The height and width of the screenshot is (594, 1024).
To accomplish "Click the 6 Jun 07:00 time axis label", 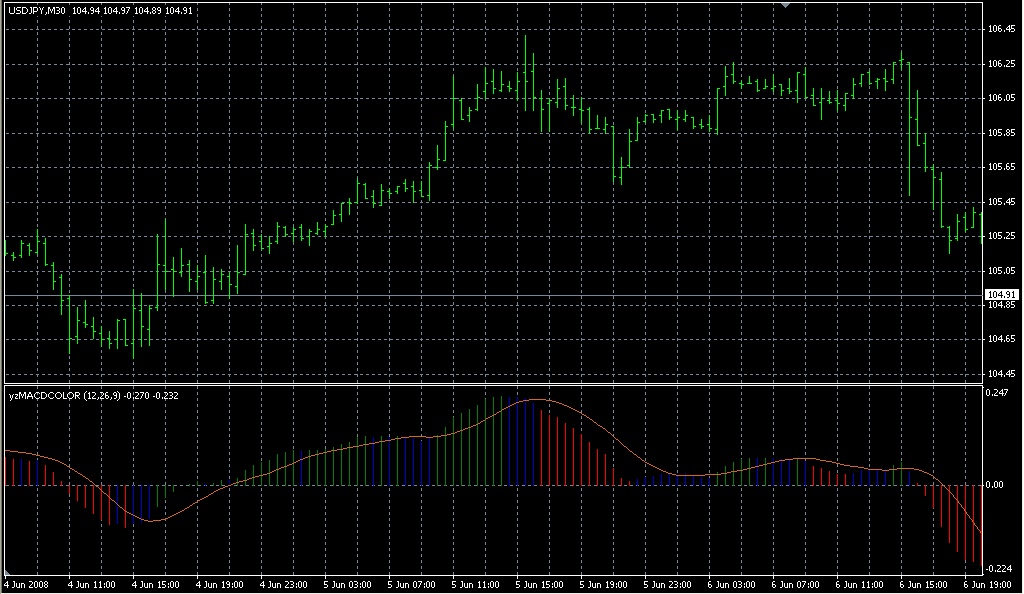I will (794, 584).
